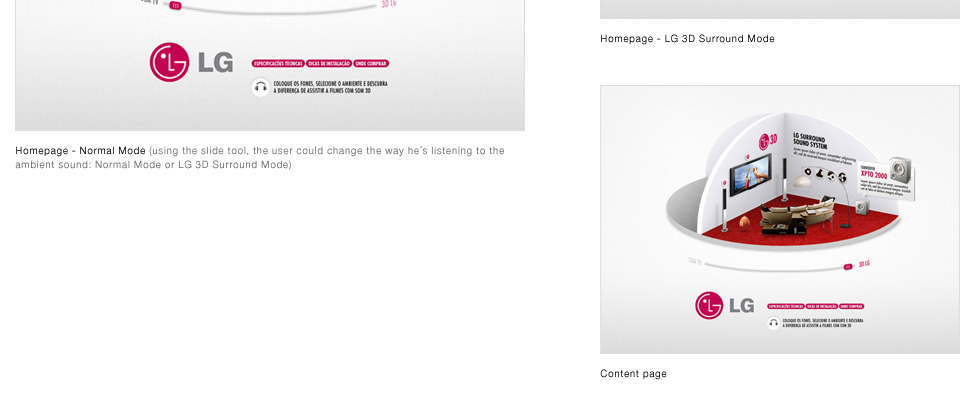The height and width of the screenshot is (404, 975).
Task: Open Especificações Técnicas in Normal Mode mockup
Action: click(278, 63)
